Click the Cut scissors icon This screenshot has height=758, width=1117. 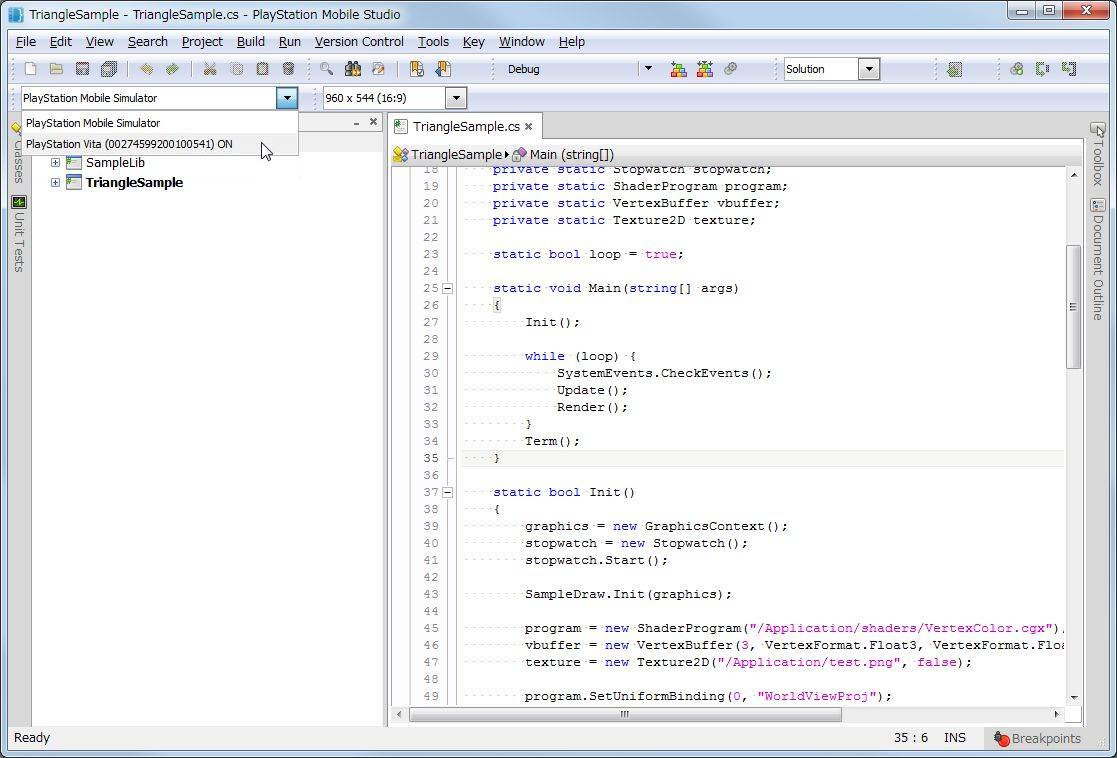(x=210, y=69)
